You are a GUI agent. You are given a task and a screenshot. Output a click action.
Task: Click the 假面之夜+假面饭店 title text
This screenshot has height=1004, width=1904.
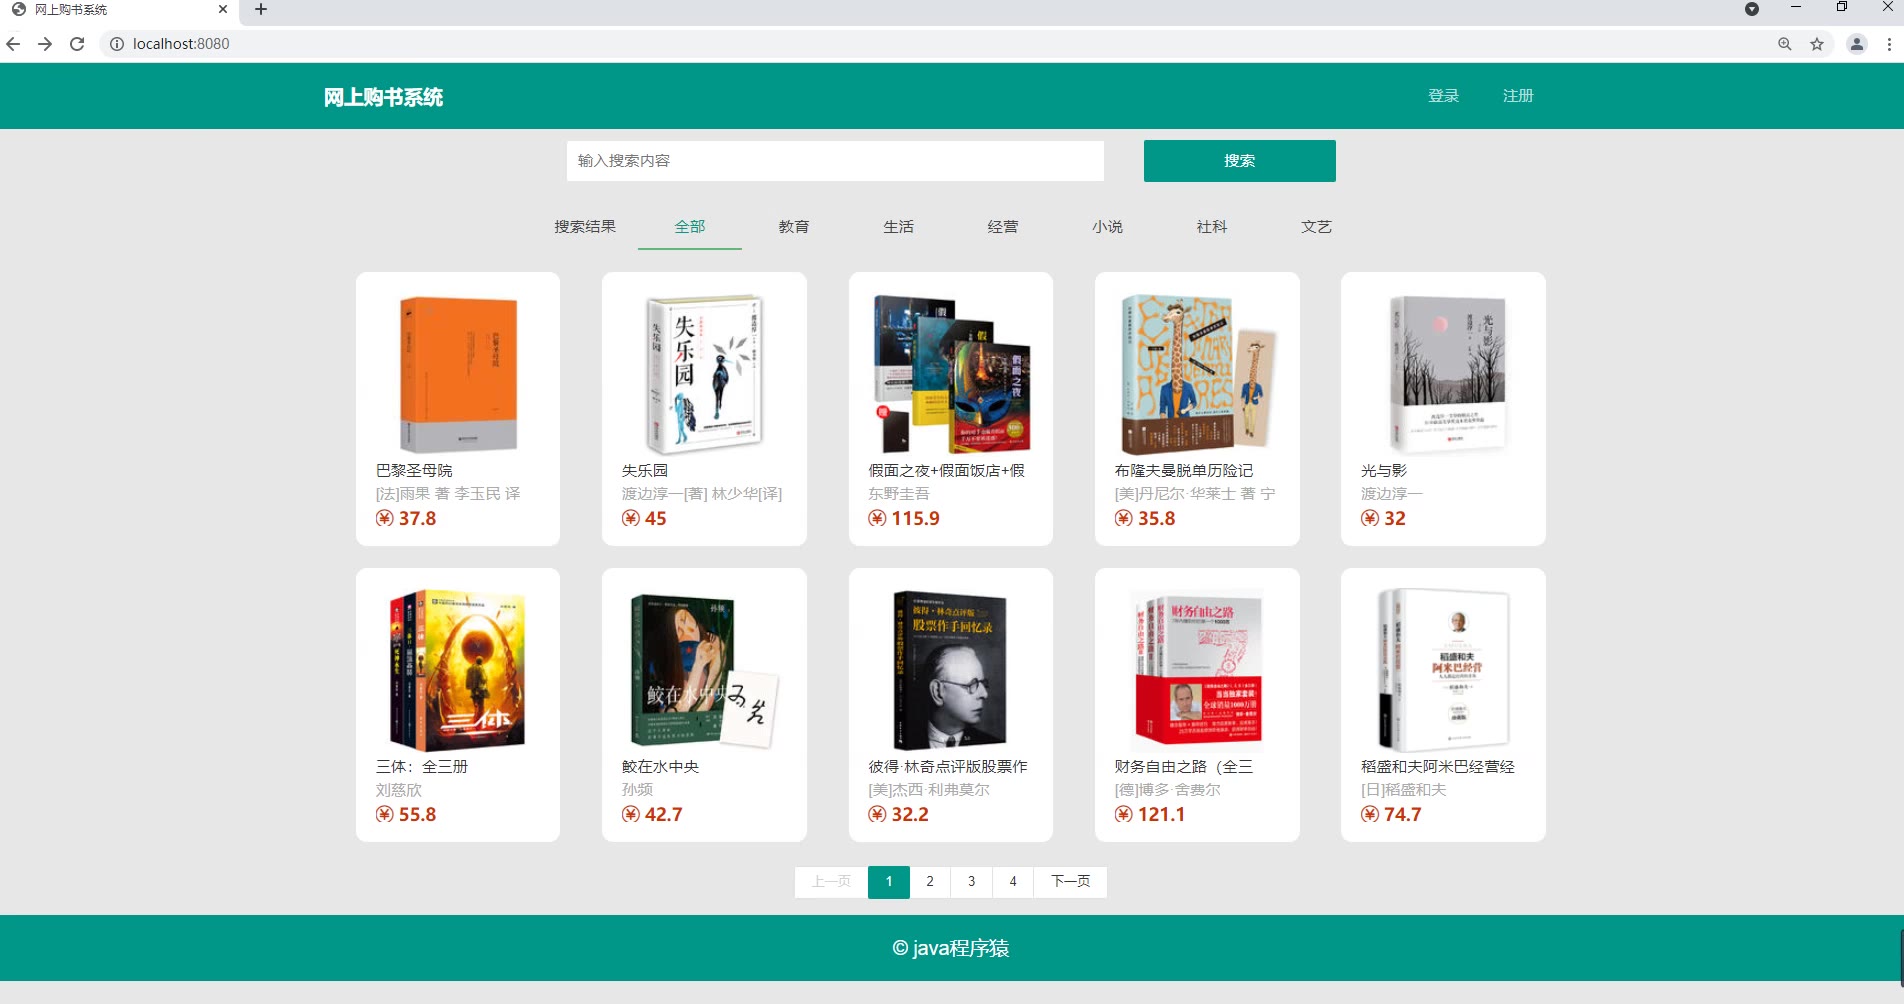click(x=946, y=471)
